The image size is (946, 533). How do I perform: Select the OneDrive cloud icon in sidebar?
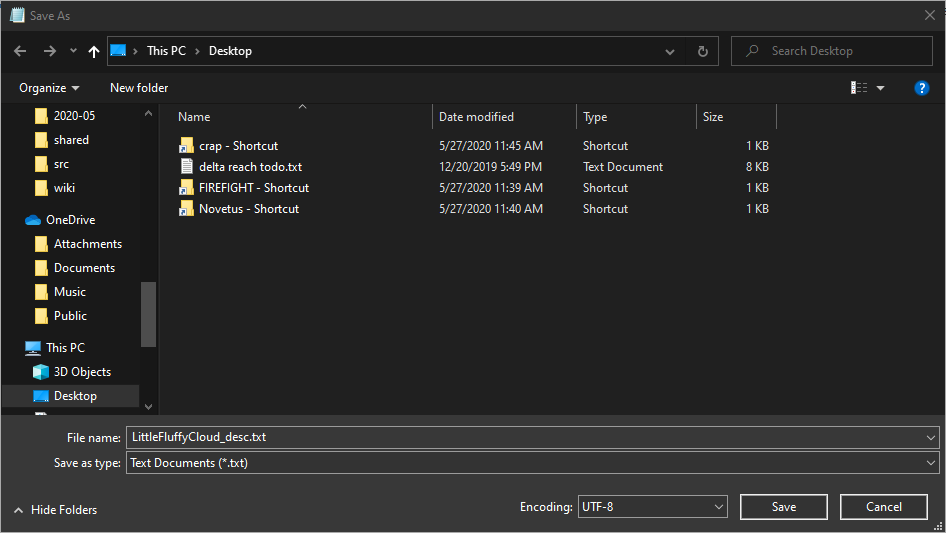click(x=33, y=220)
